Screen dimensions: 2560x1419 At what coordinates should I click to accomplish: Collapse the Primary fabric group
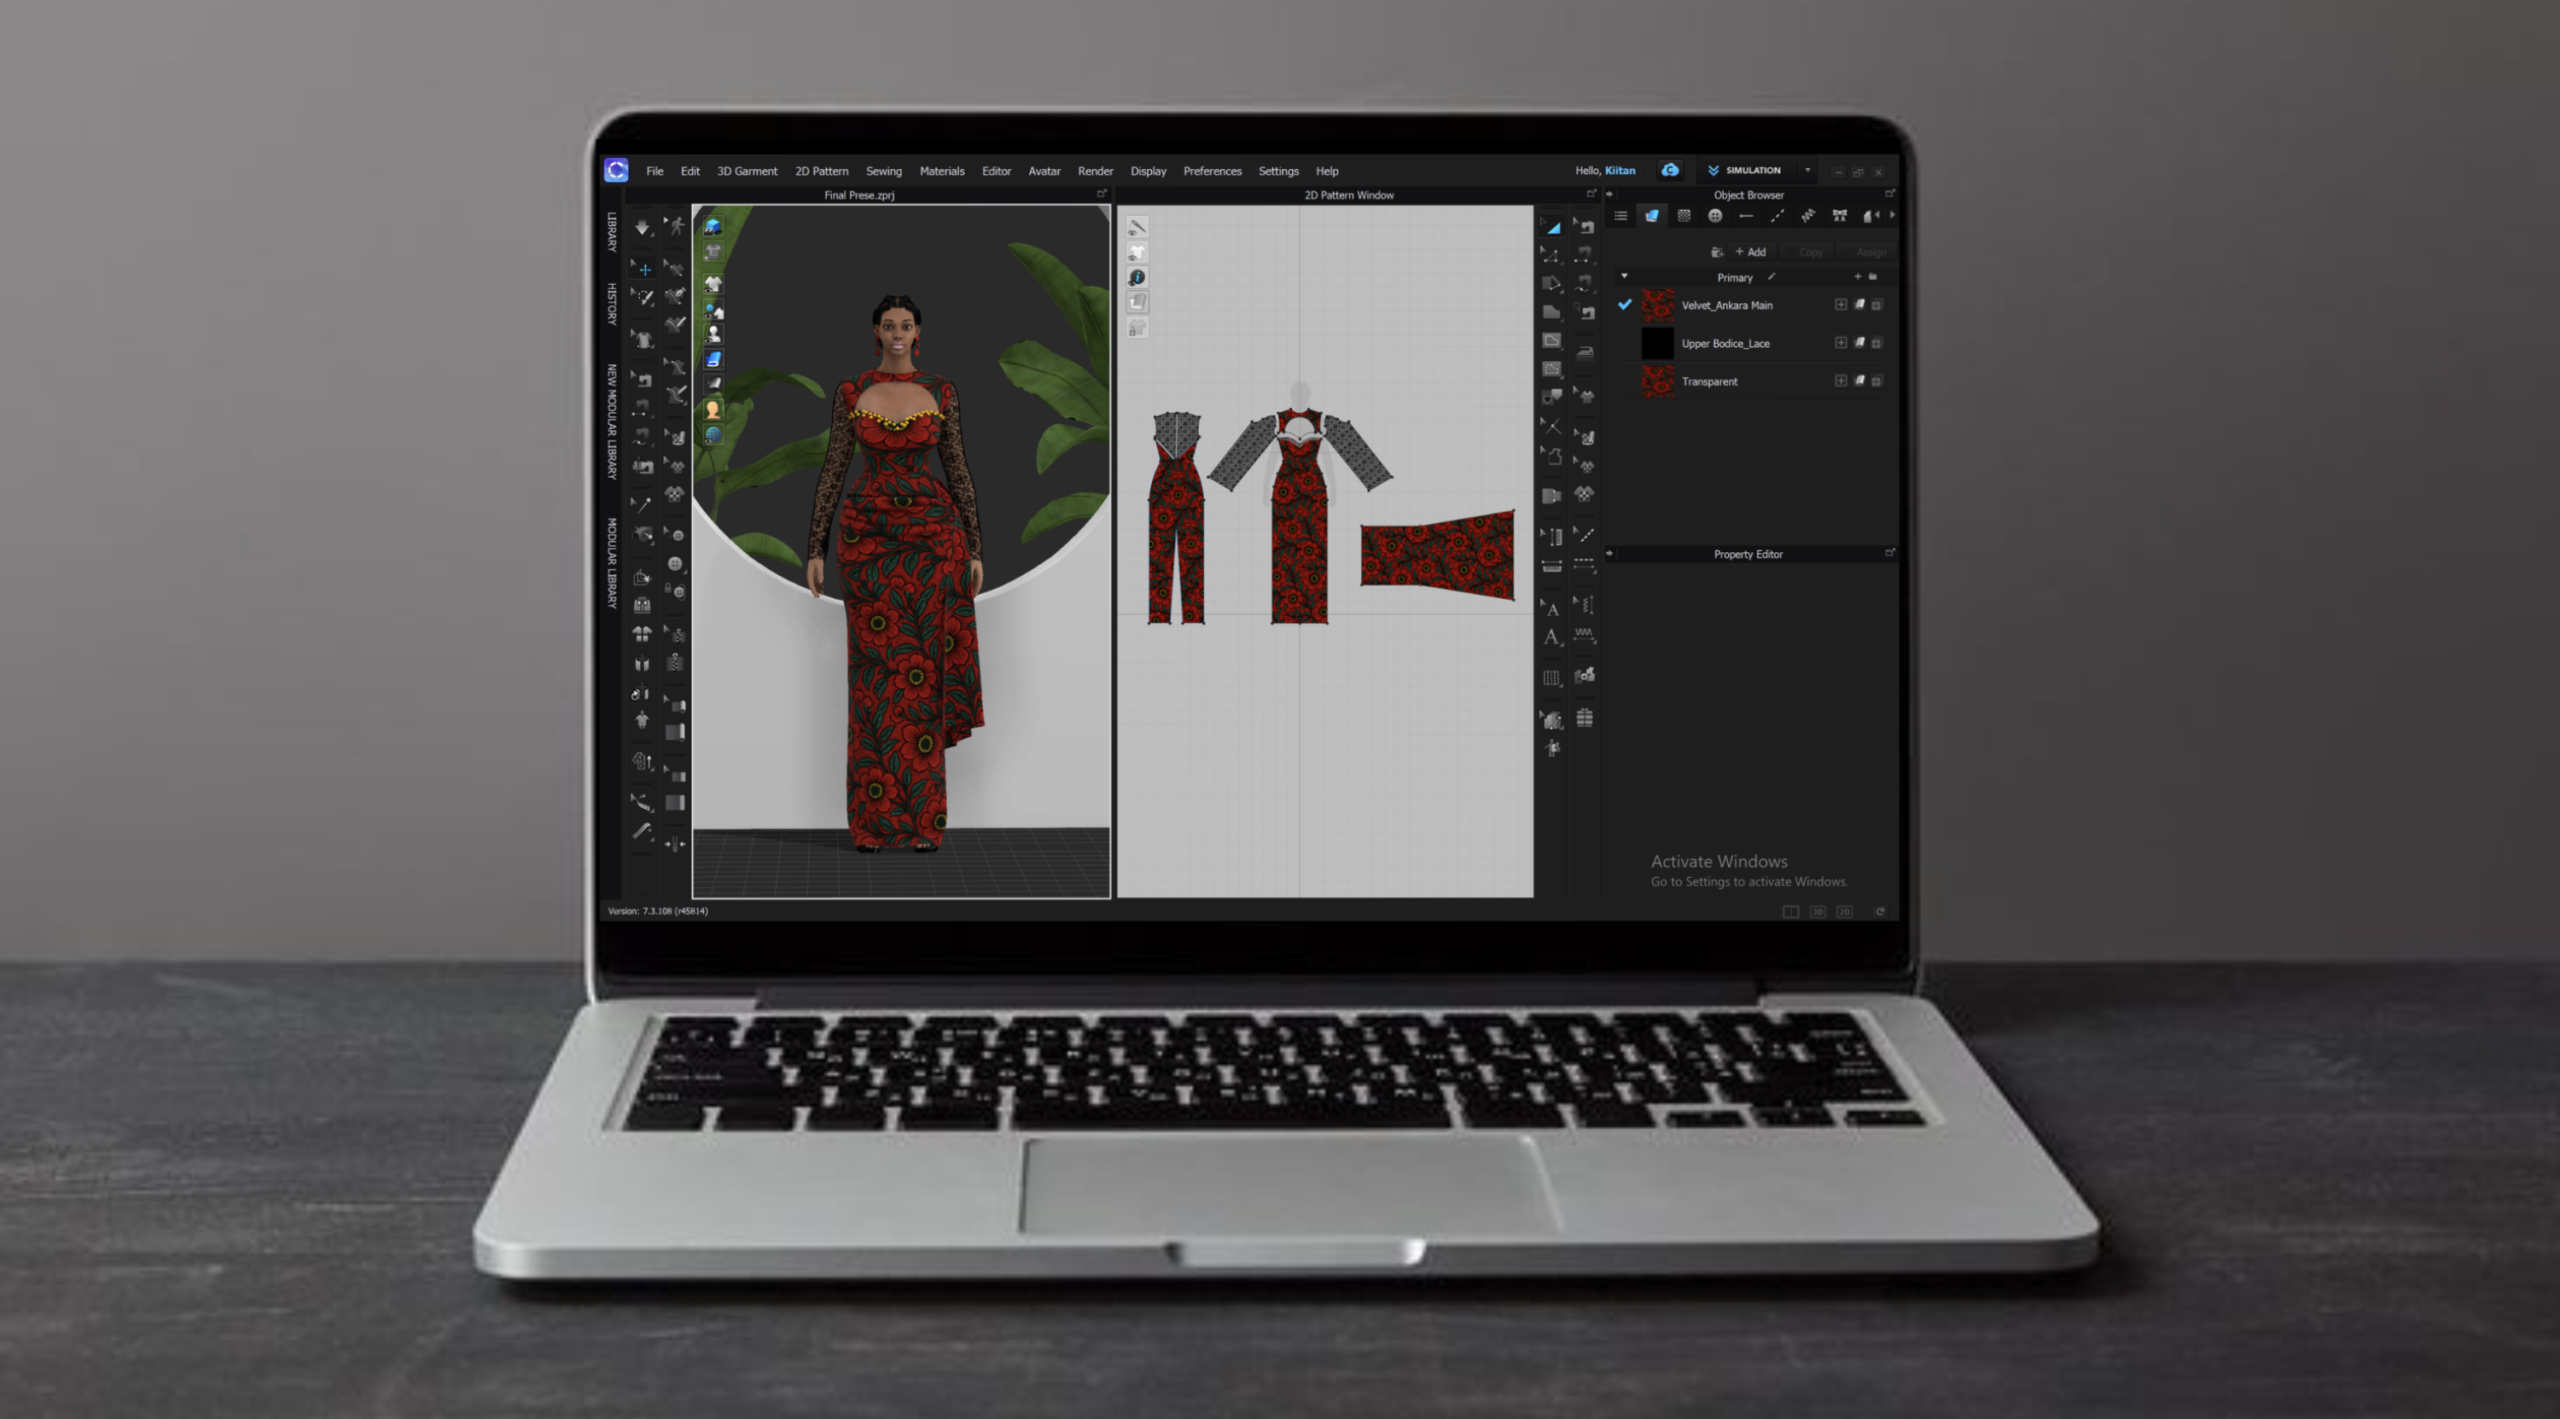[x=1624, y=277]
